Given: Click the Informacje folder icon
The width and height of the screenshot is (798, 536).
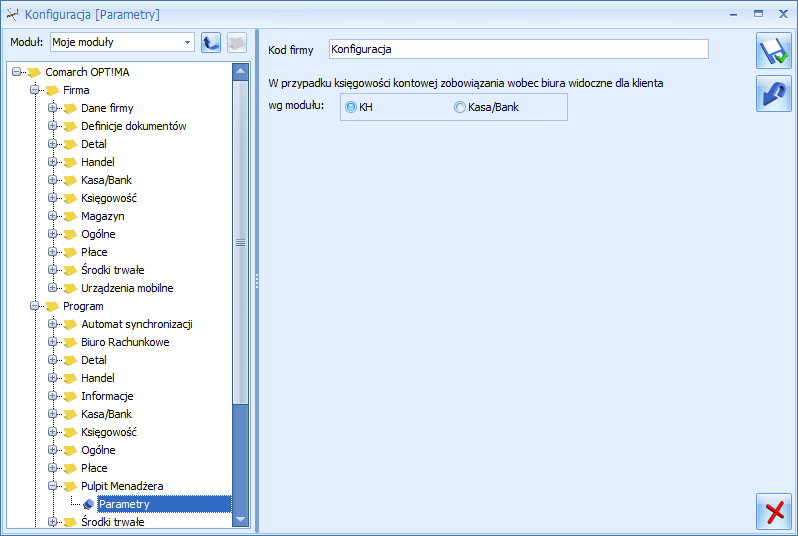Looking at the screenshot, I should [x=70, y=396].
